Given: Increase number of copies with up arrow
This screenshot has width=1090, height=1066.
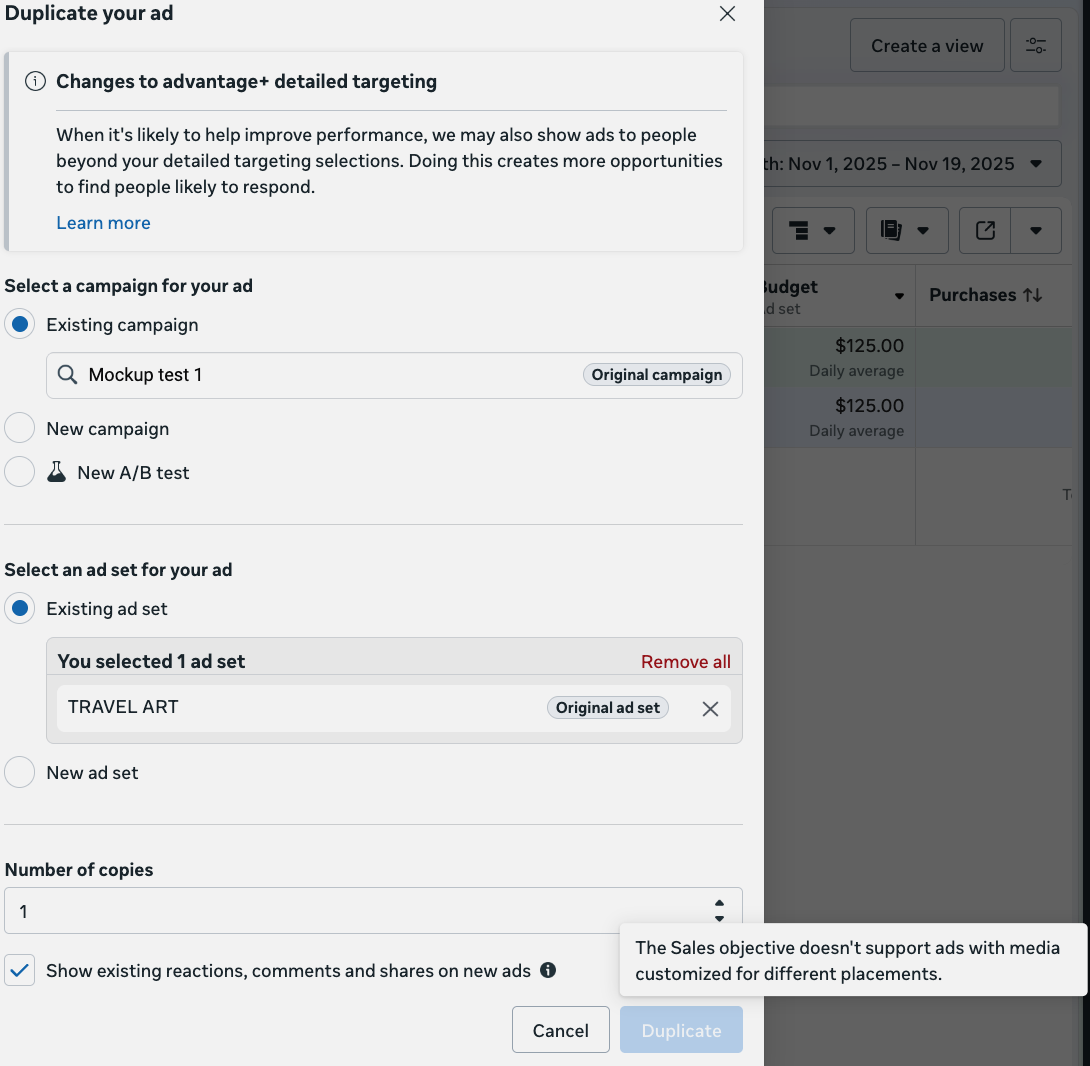Looking at the screenshot, I should point(719,903).
